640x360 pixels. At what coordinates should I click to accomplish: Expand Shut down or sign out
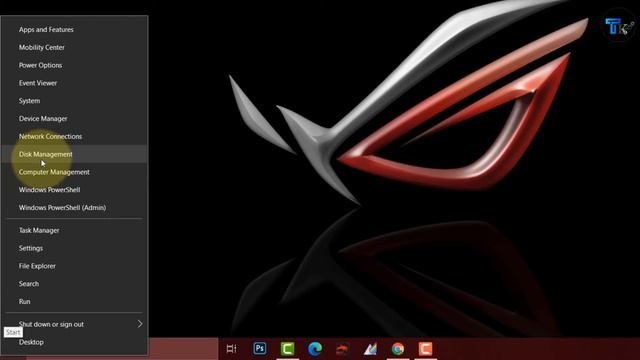74,324
